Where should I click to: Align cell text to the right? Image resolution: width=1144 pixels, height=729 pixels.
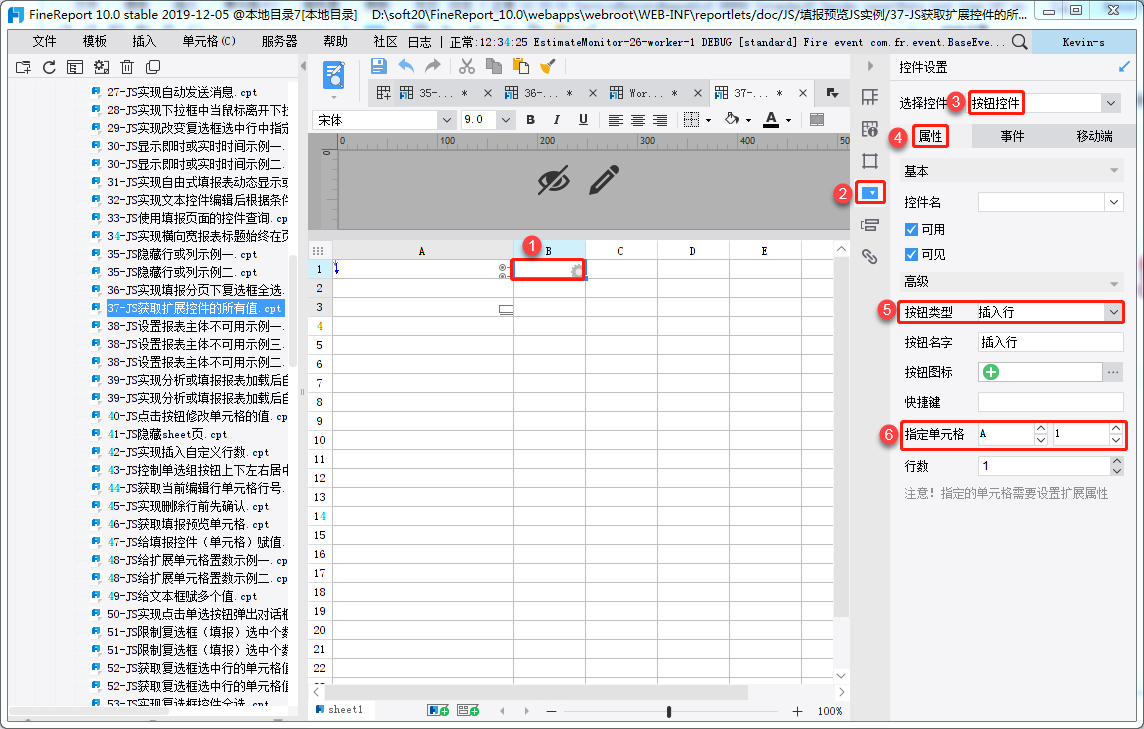tap(660, 120)
